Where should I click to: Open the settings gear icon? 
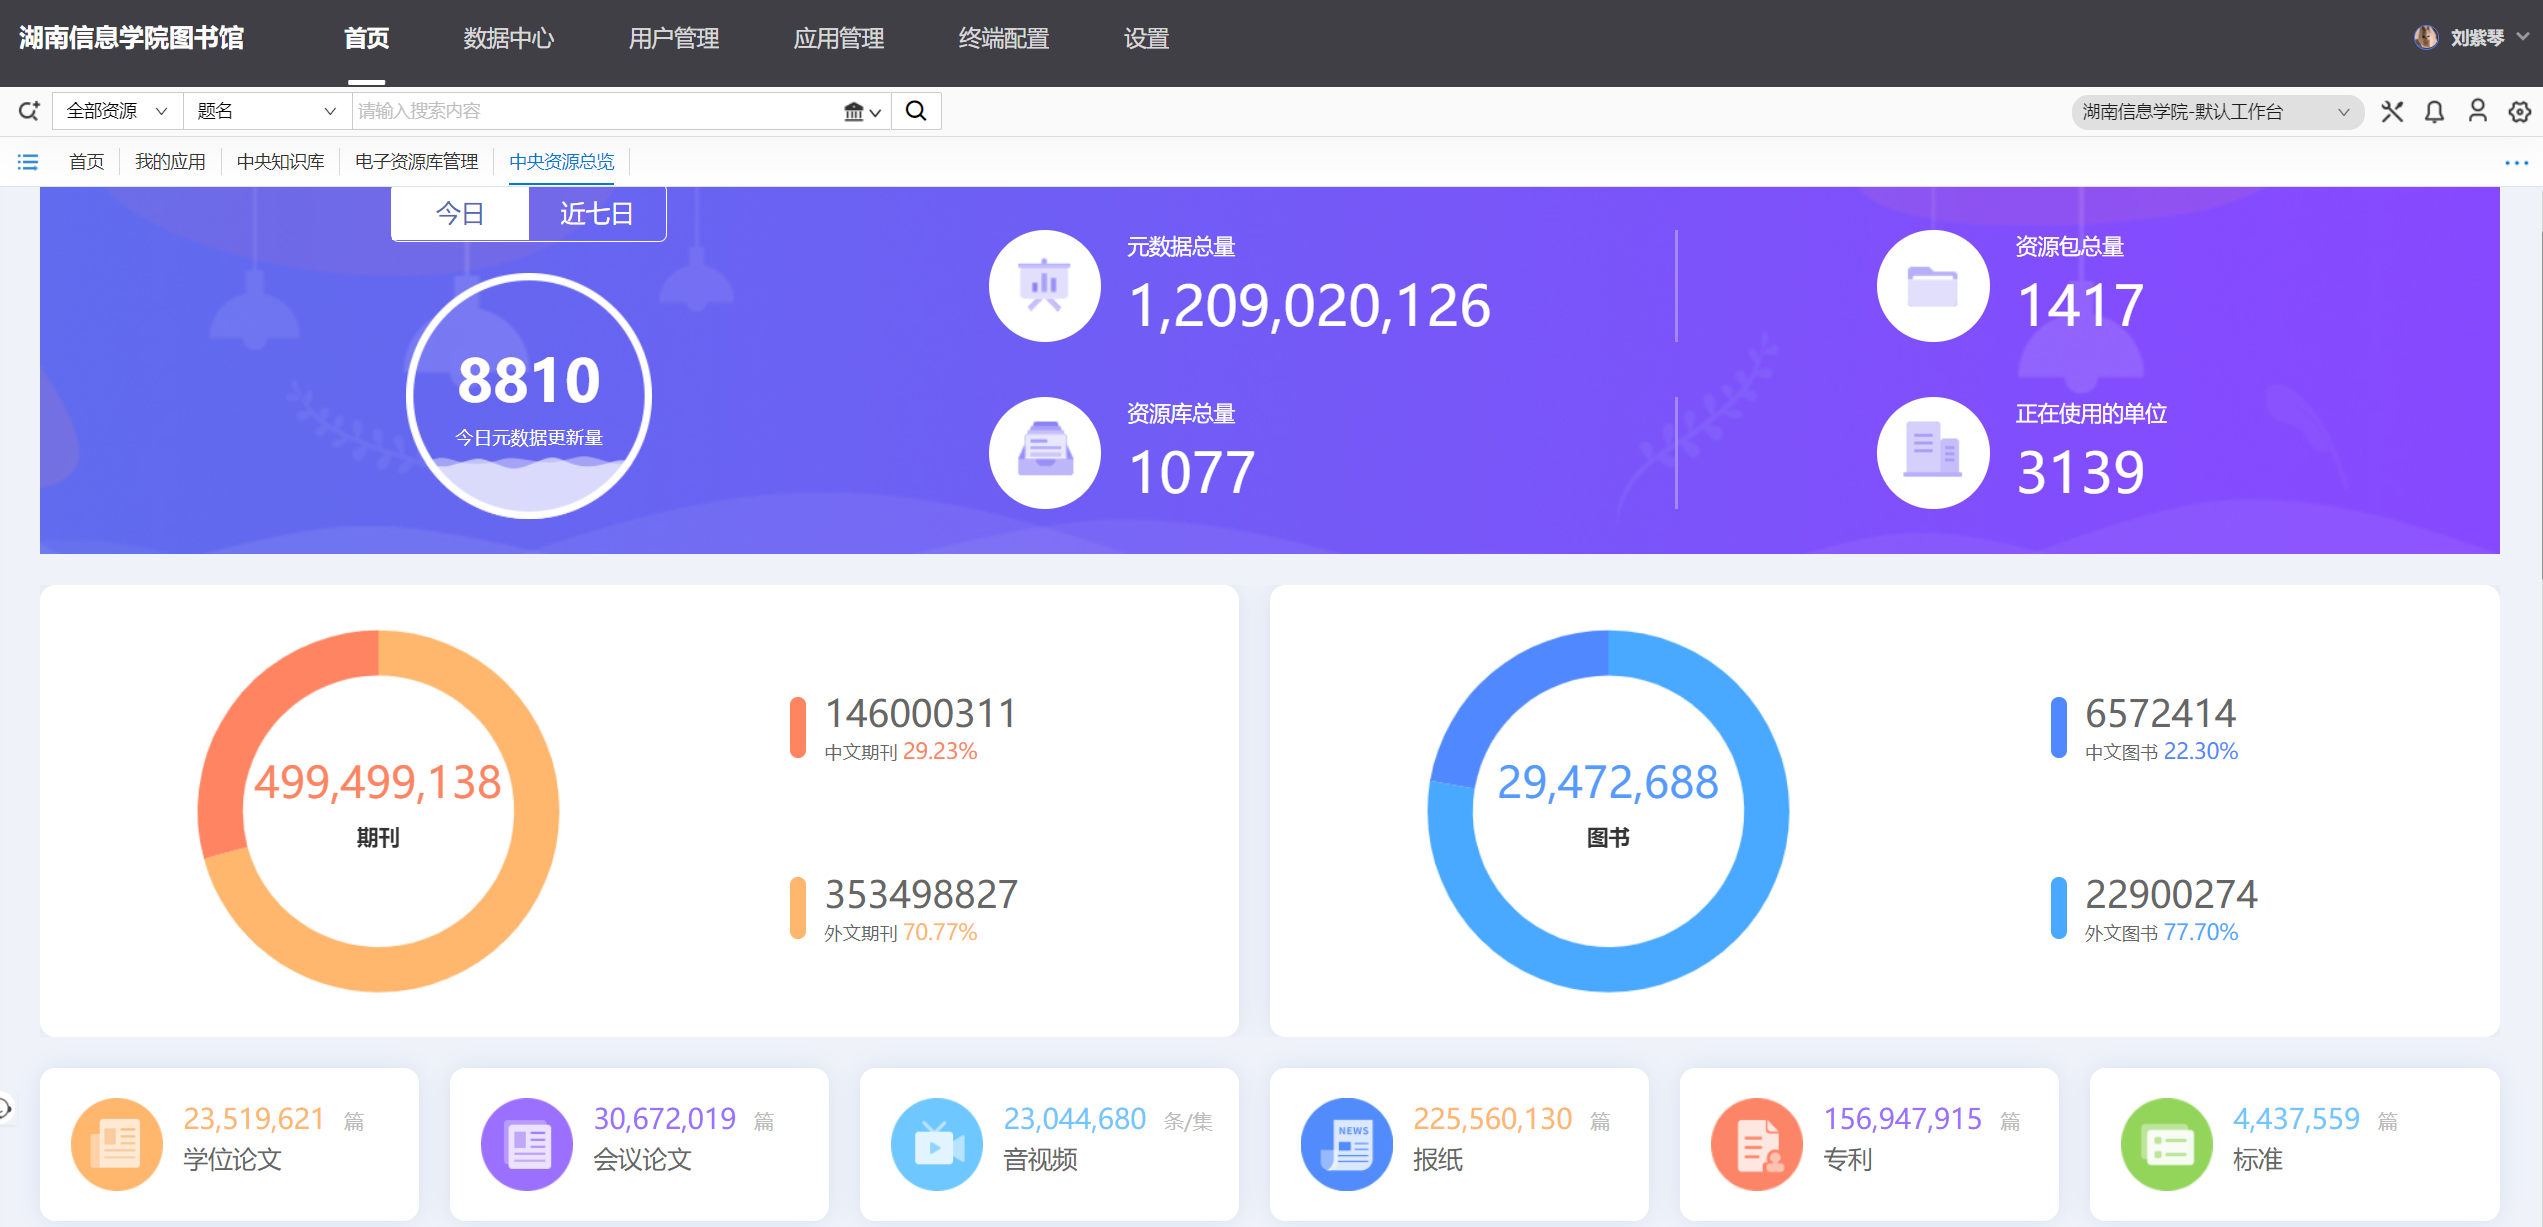(x=2519, y=112)
